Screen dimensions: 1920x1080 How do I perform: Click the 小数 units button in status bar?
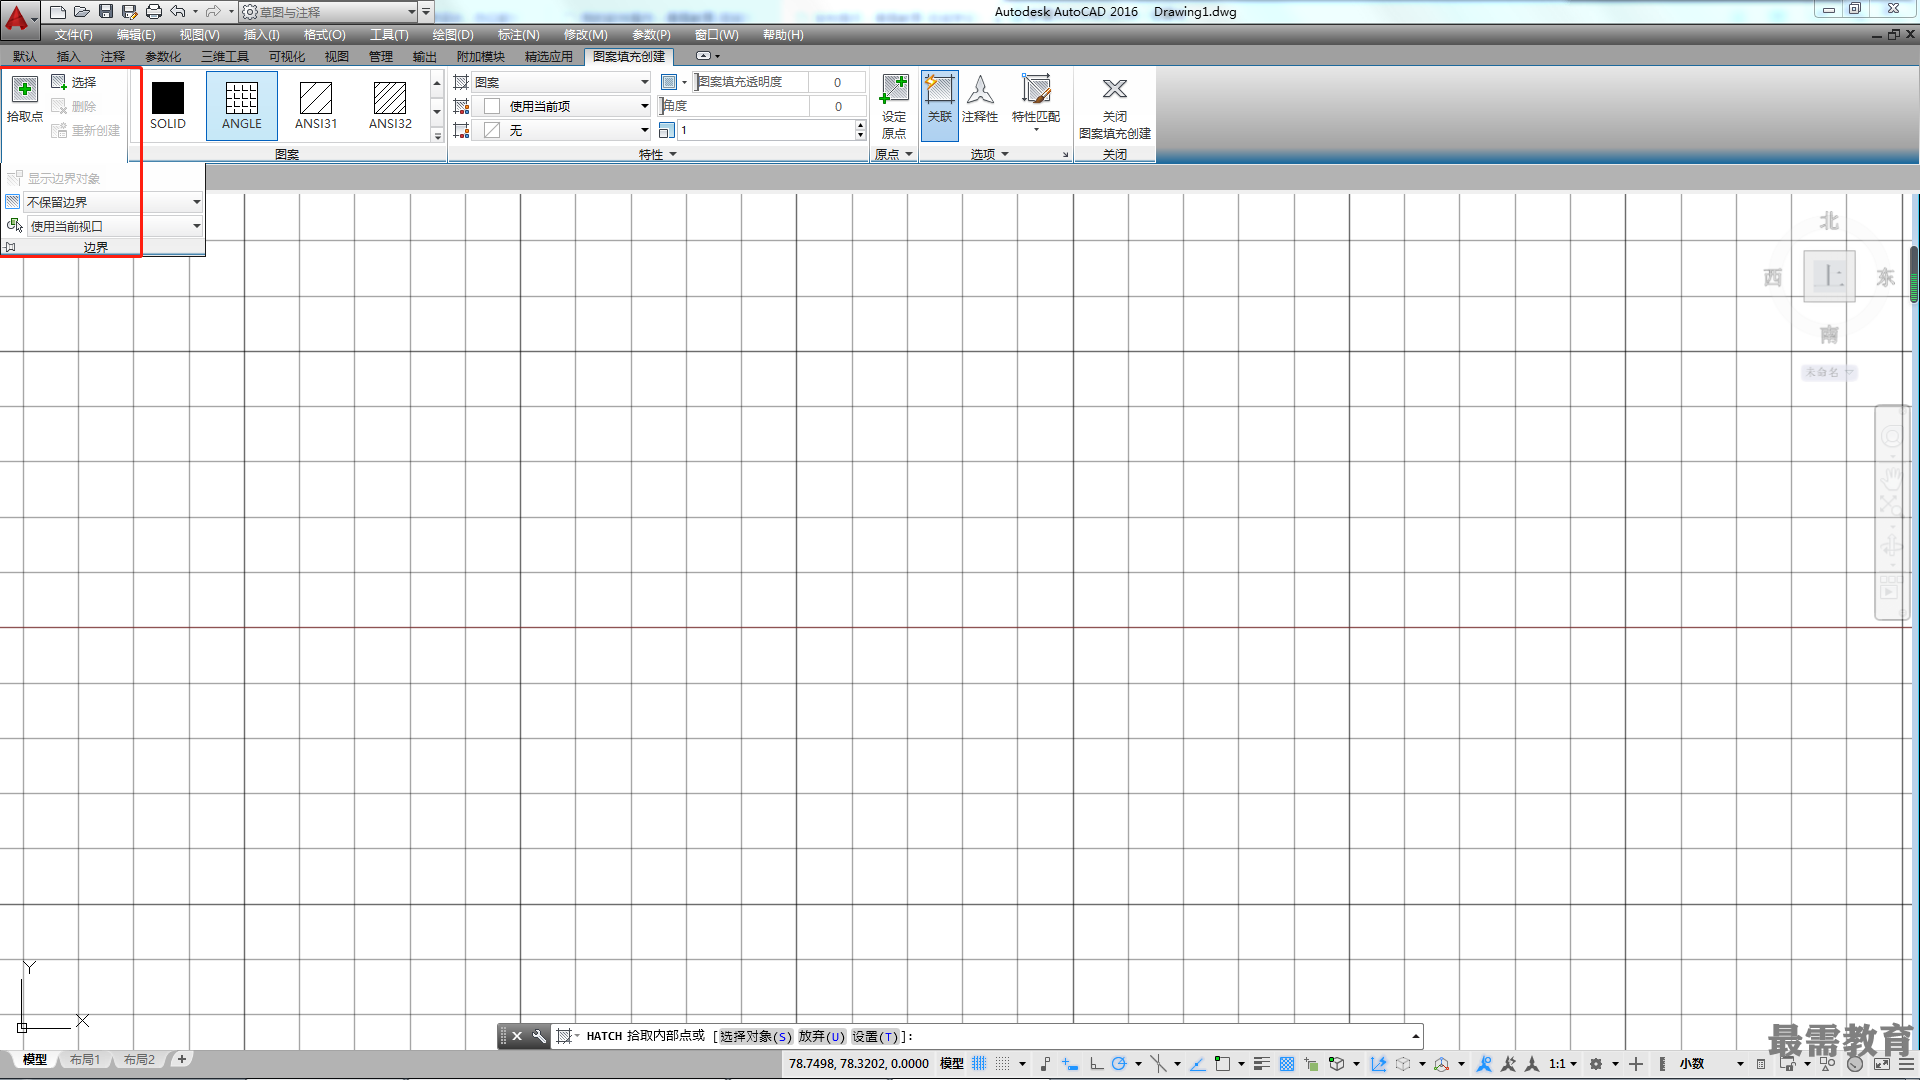pos(1692,1064)
